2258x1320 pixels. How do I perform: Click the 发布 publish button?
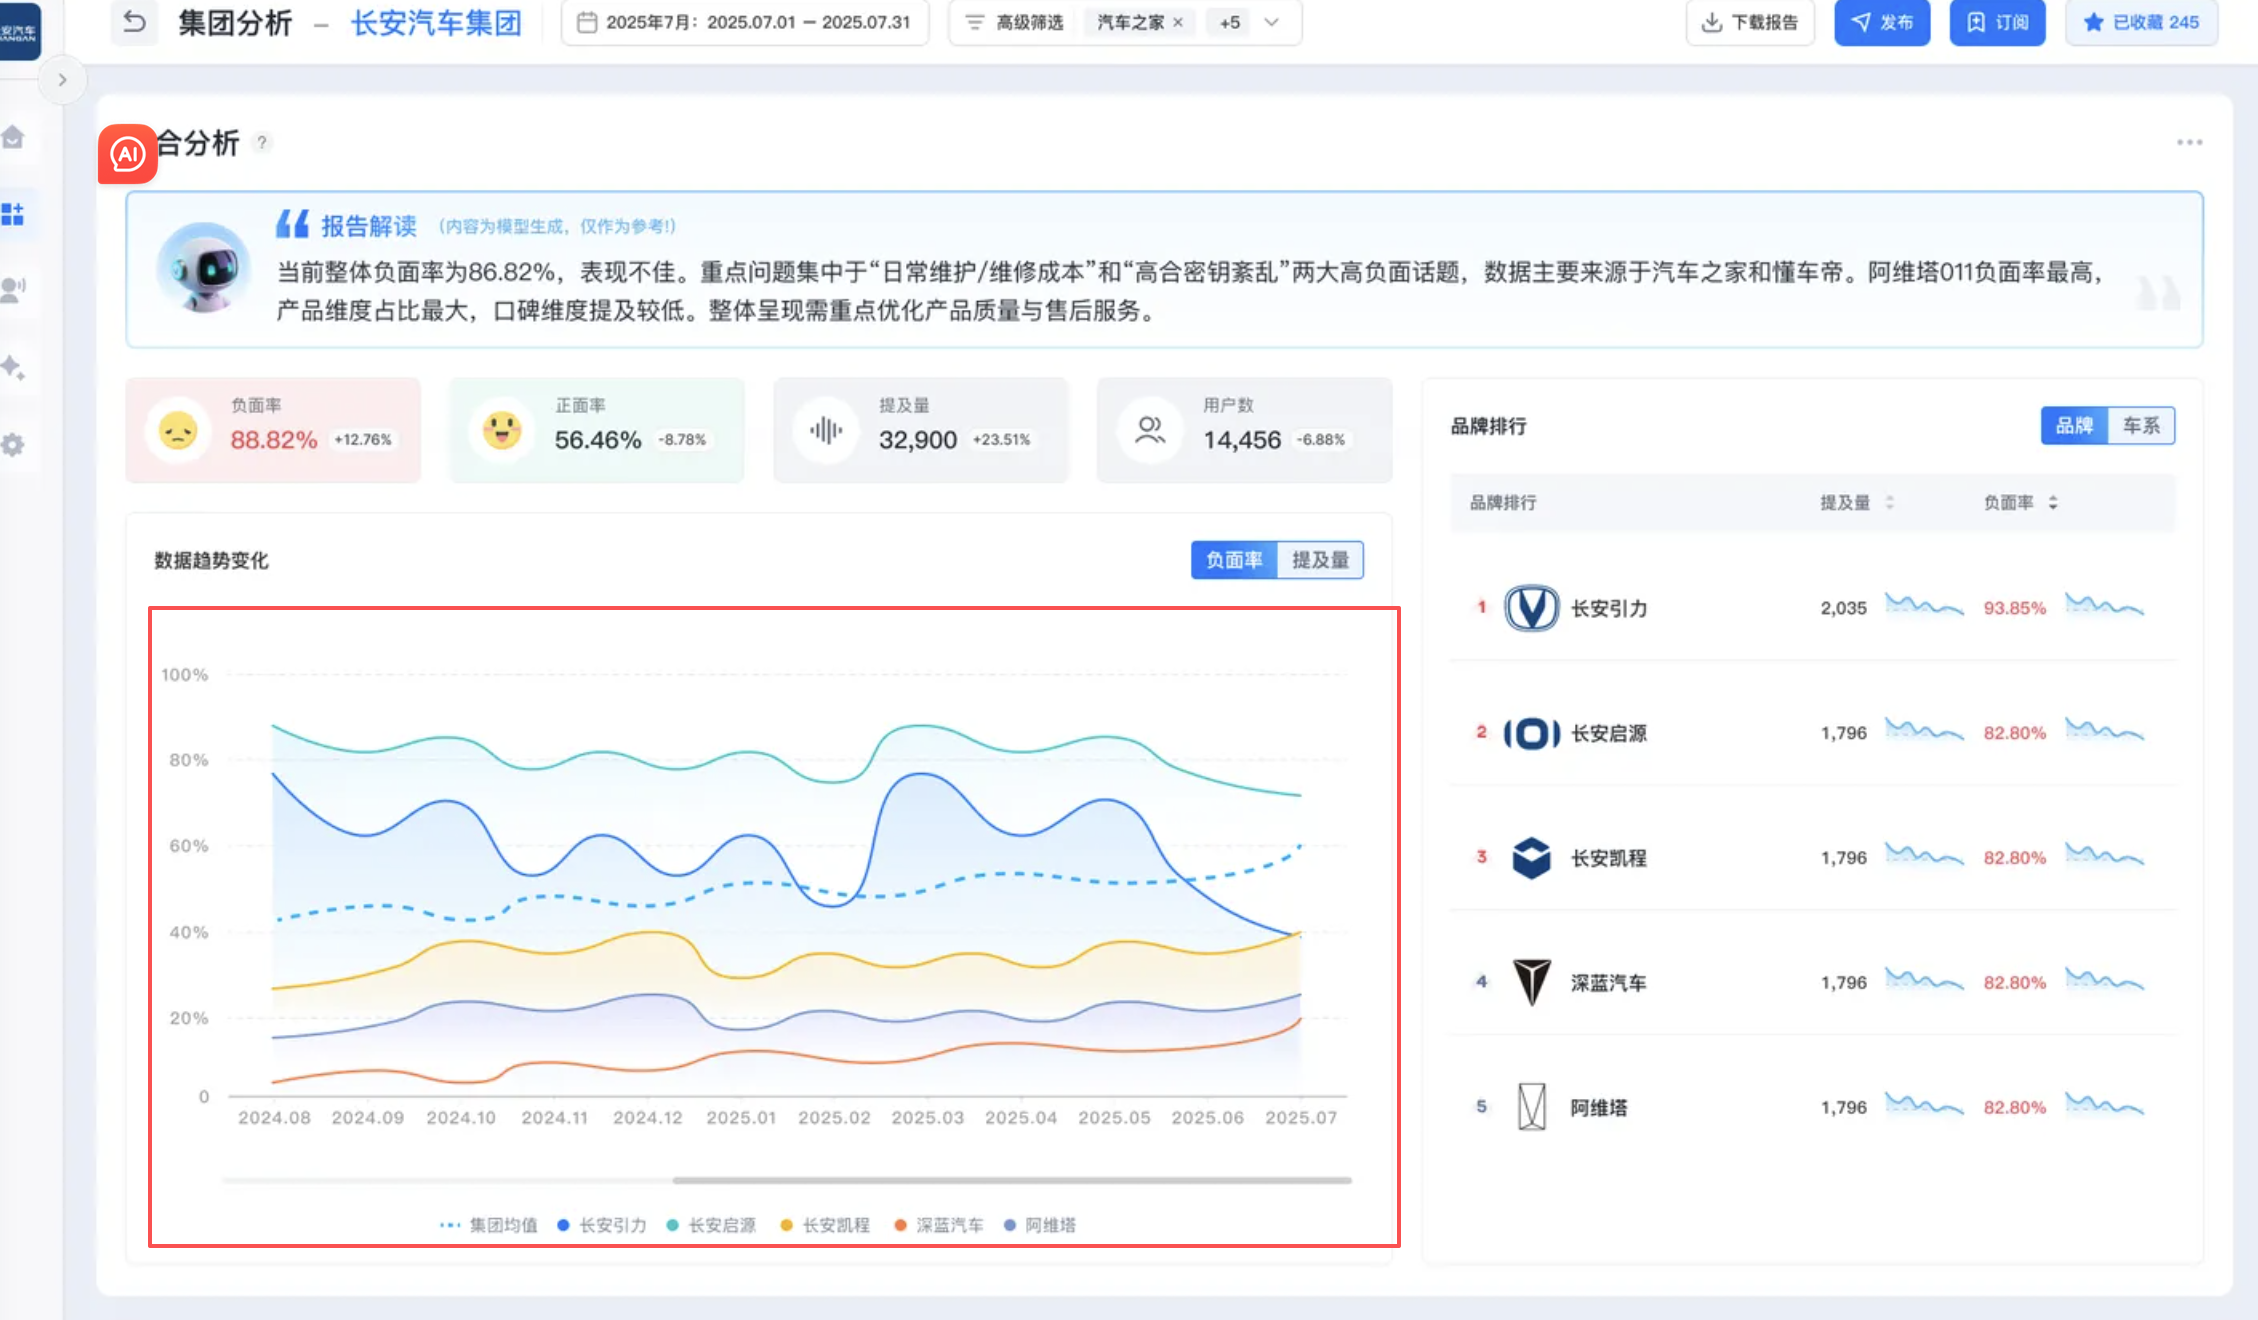click(1882, 22)
